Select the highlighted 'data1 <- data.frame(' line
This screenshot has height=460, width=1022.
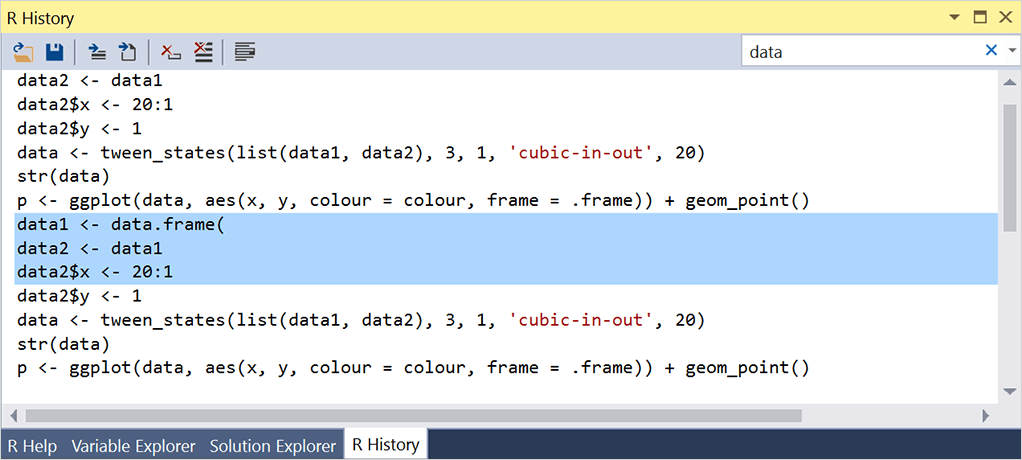[506, 225]
